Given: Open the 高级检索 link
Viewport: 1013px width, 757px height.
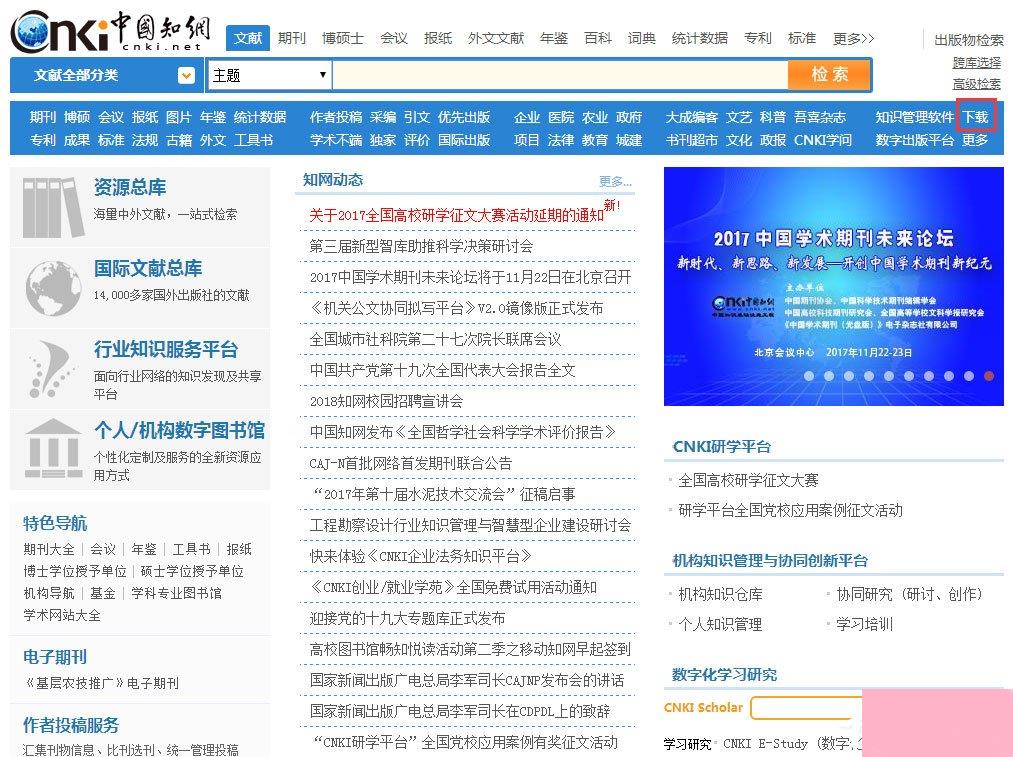Looking at the screenshot, I should (x=976, y=84).
